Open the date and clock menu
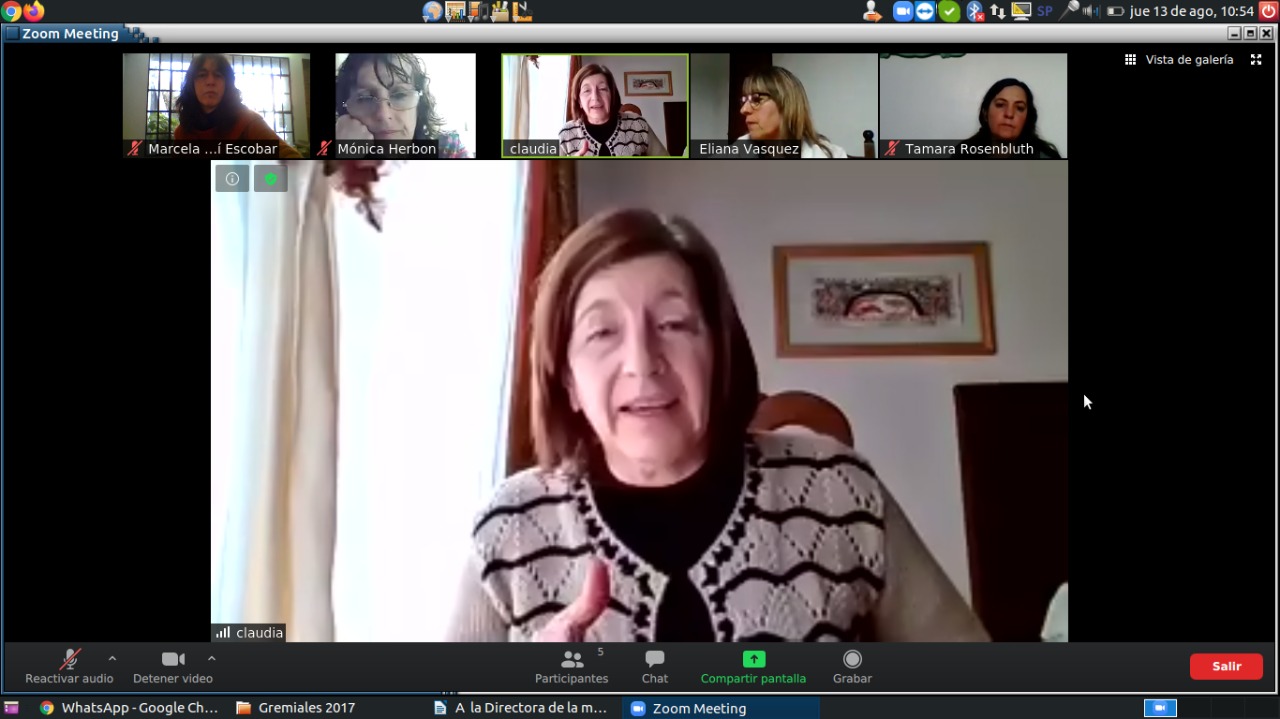The height and width of the screenshot is (719, 1280). pos(1191,11)
